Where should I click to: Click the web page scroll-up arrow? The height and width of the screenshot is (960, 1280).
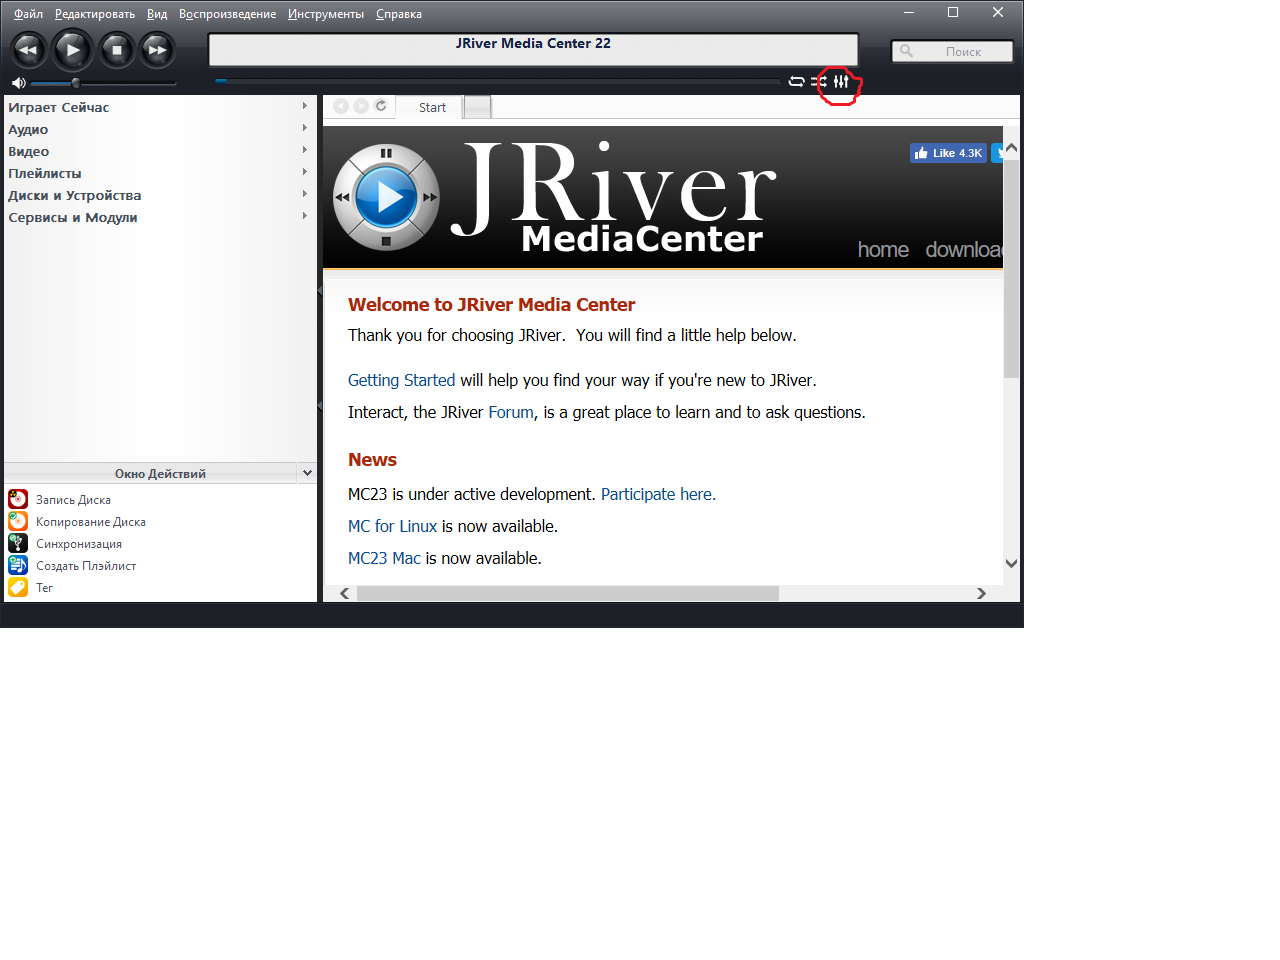(x=1011, y=148)
